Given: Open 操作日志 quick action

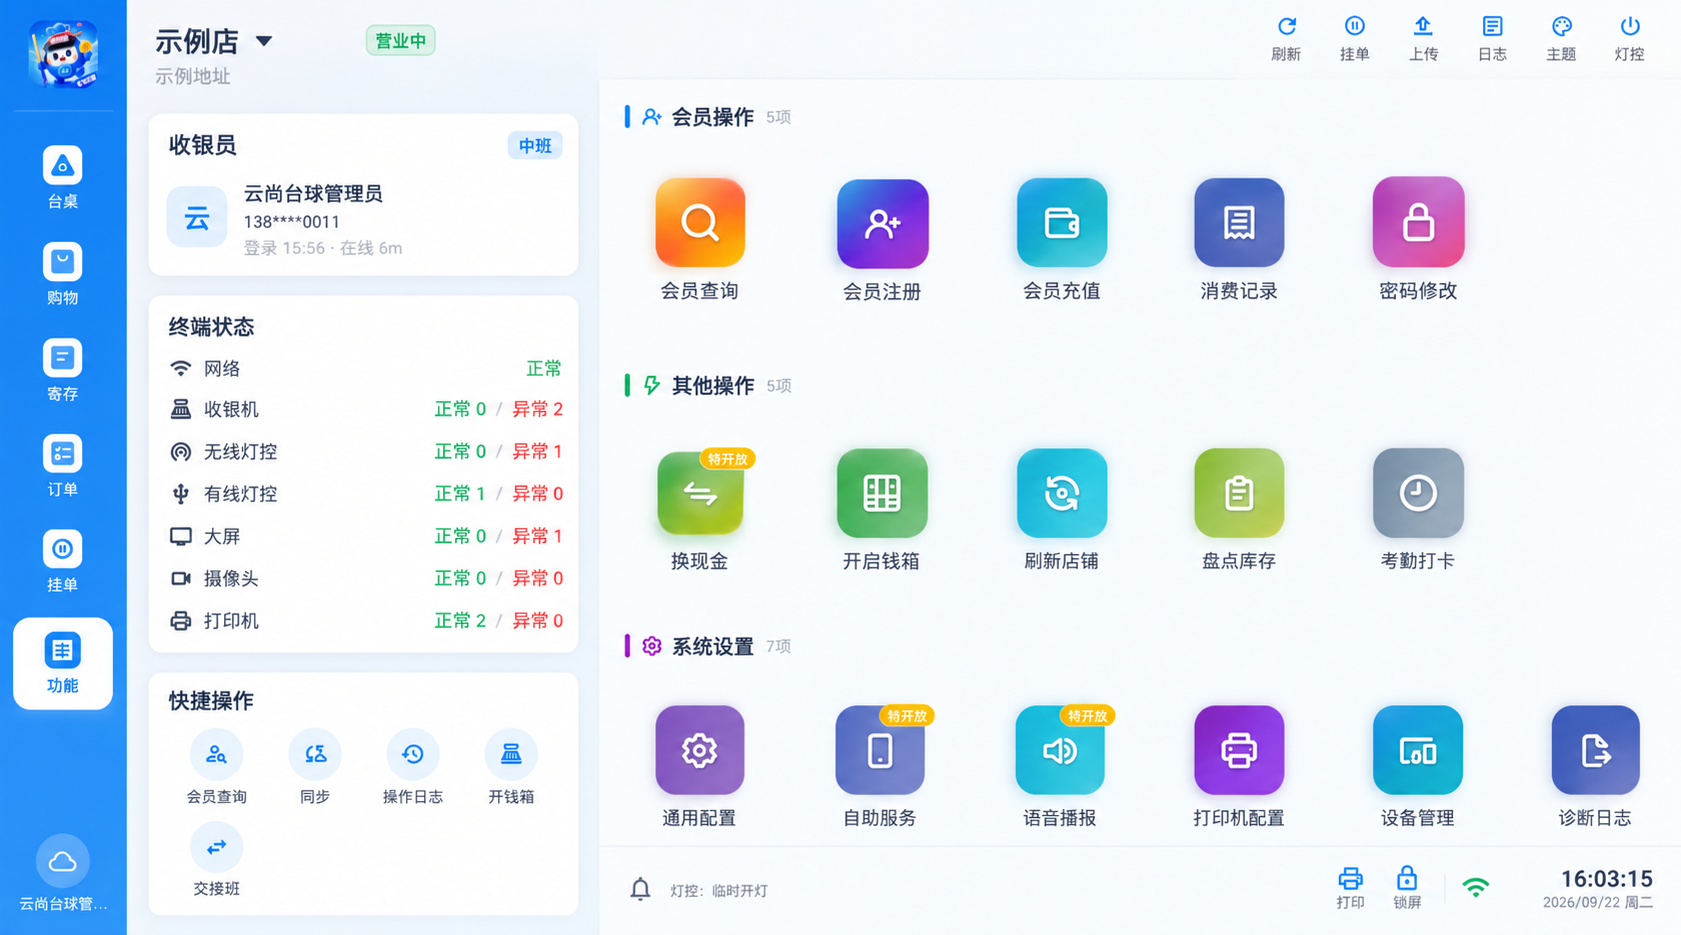Looking at the screenshot, I should (413, 768).
